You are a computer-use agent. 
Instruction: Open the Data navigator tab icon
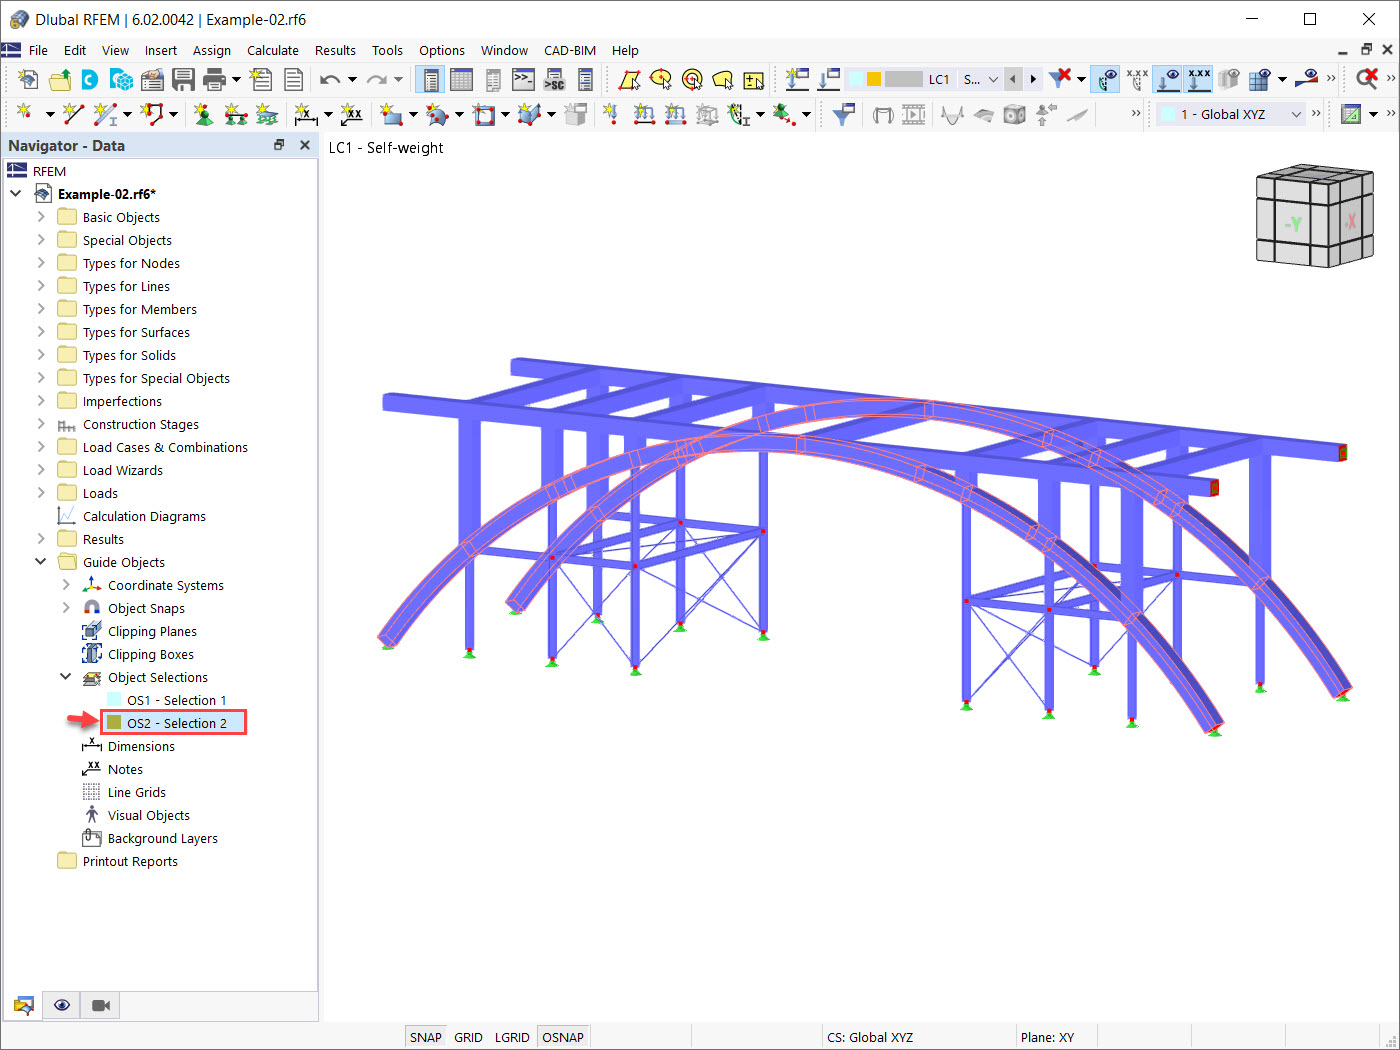(24, 1005)
